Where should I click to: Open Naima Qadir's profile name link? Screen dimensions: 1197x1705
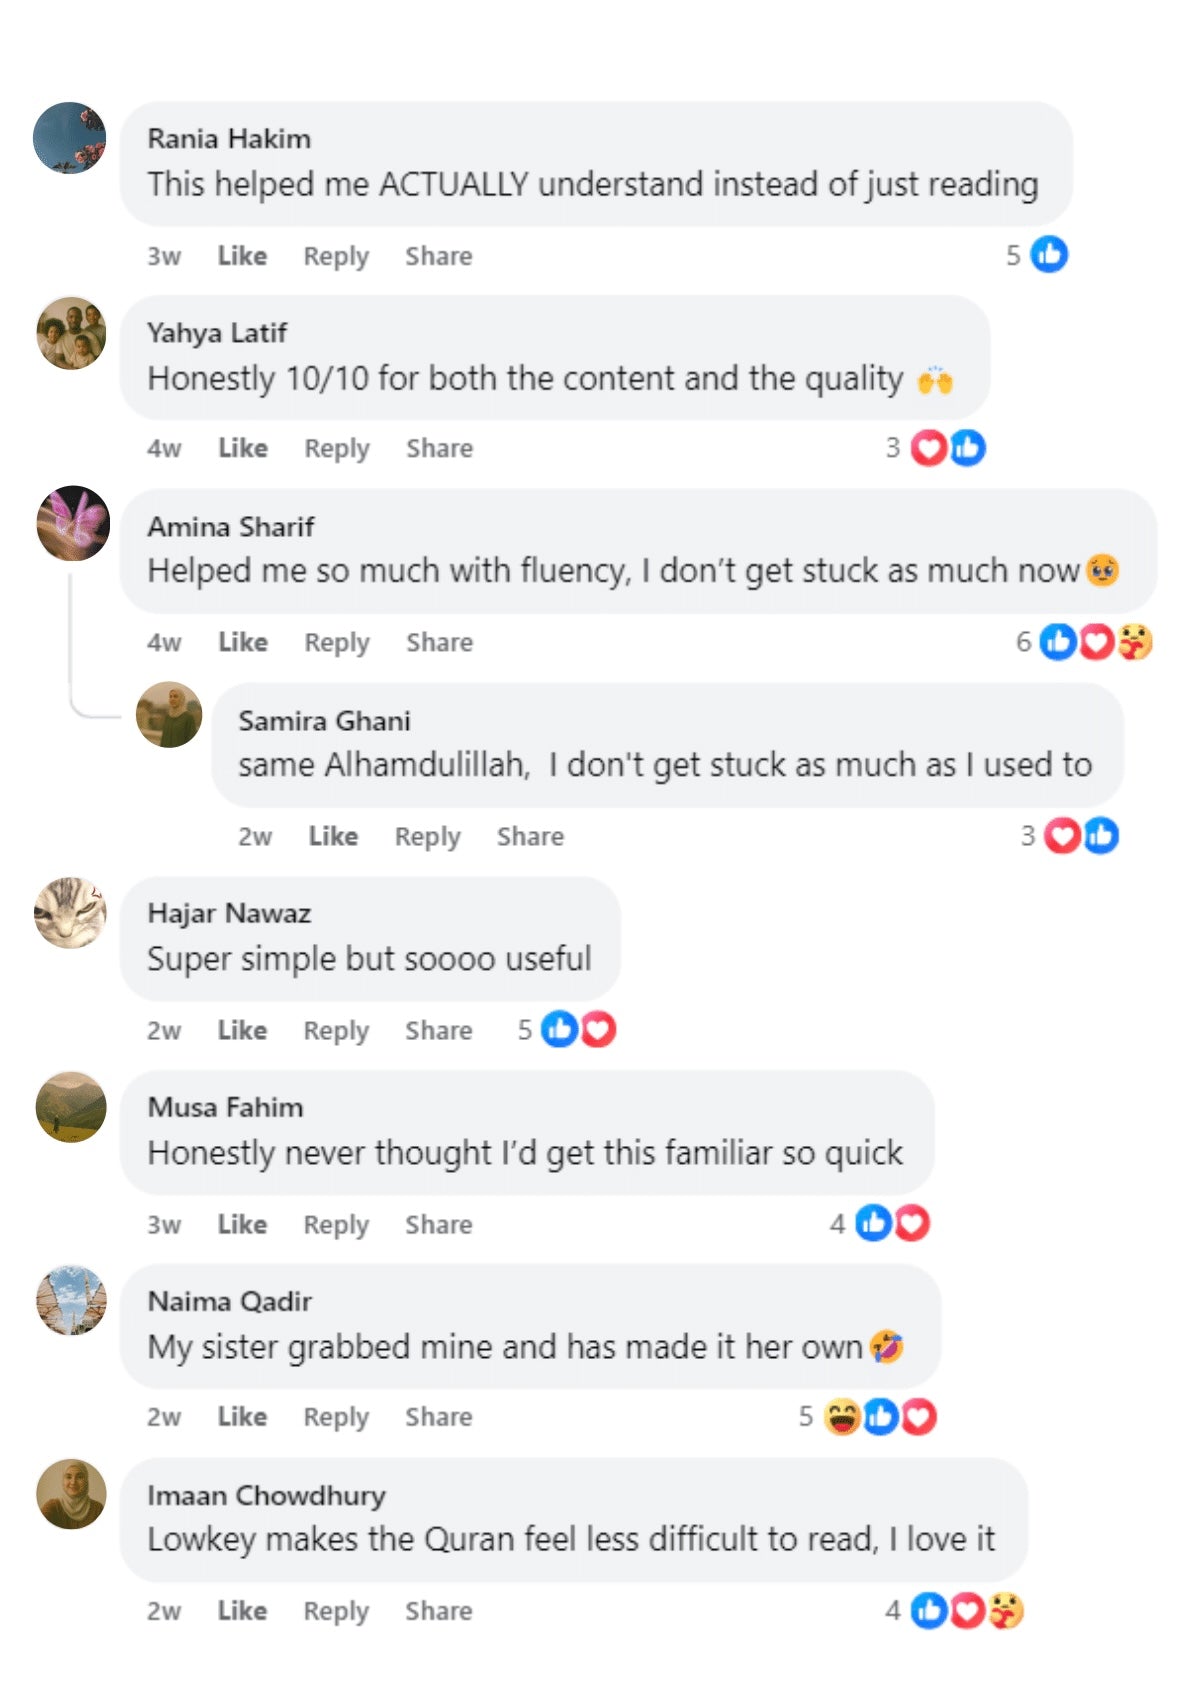click(230, 1301)
